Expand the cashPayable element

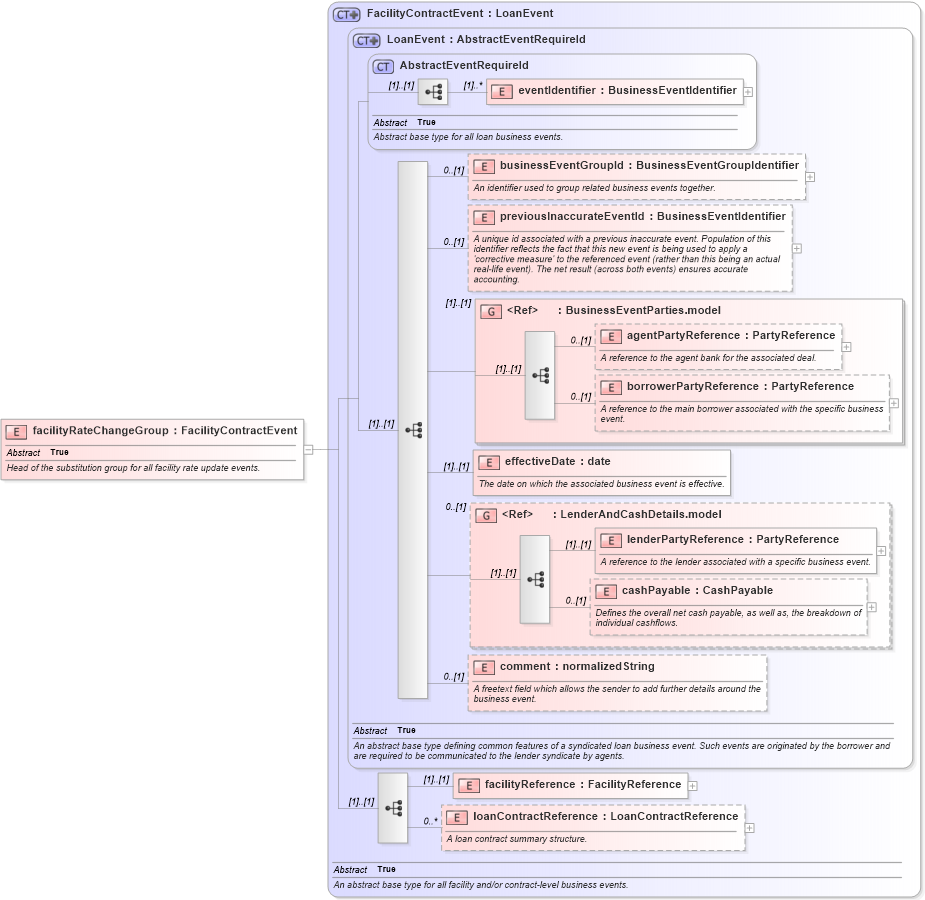[870, 607]
